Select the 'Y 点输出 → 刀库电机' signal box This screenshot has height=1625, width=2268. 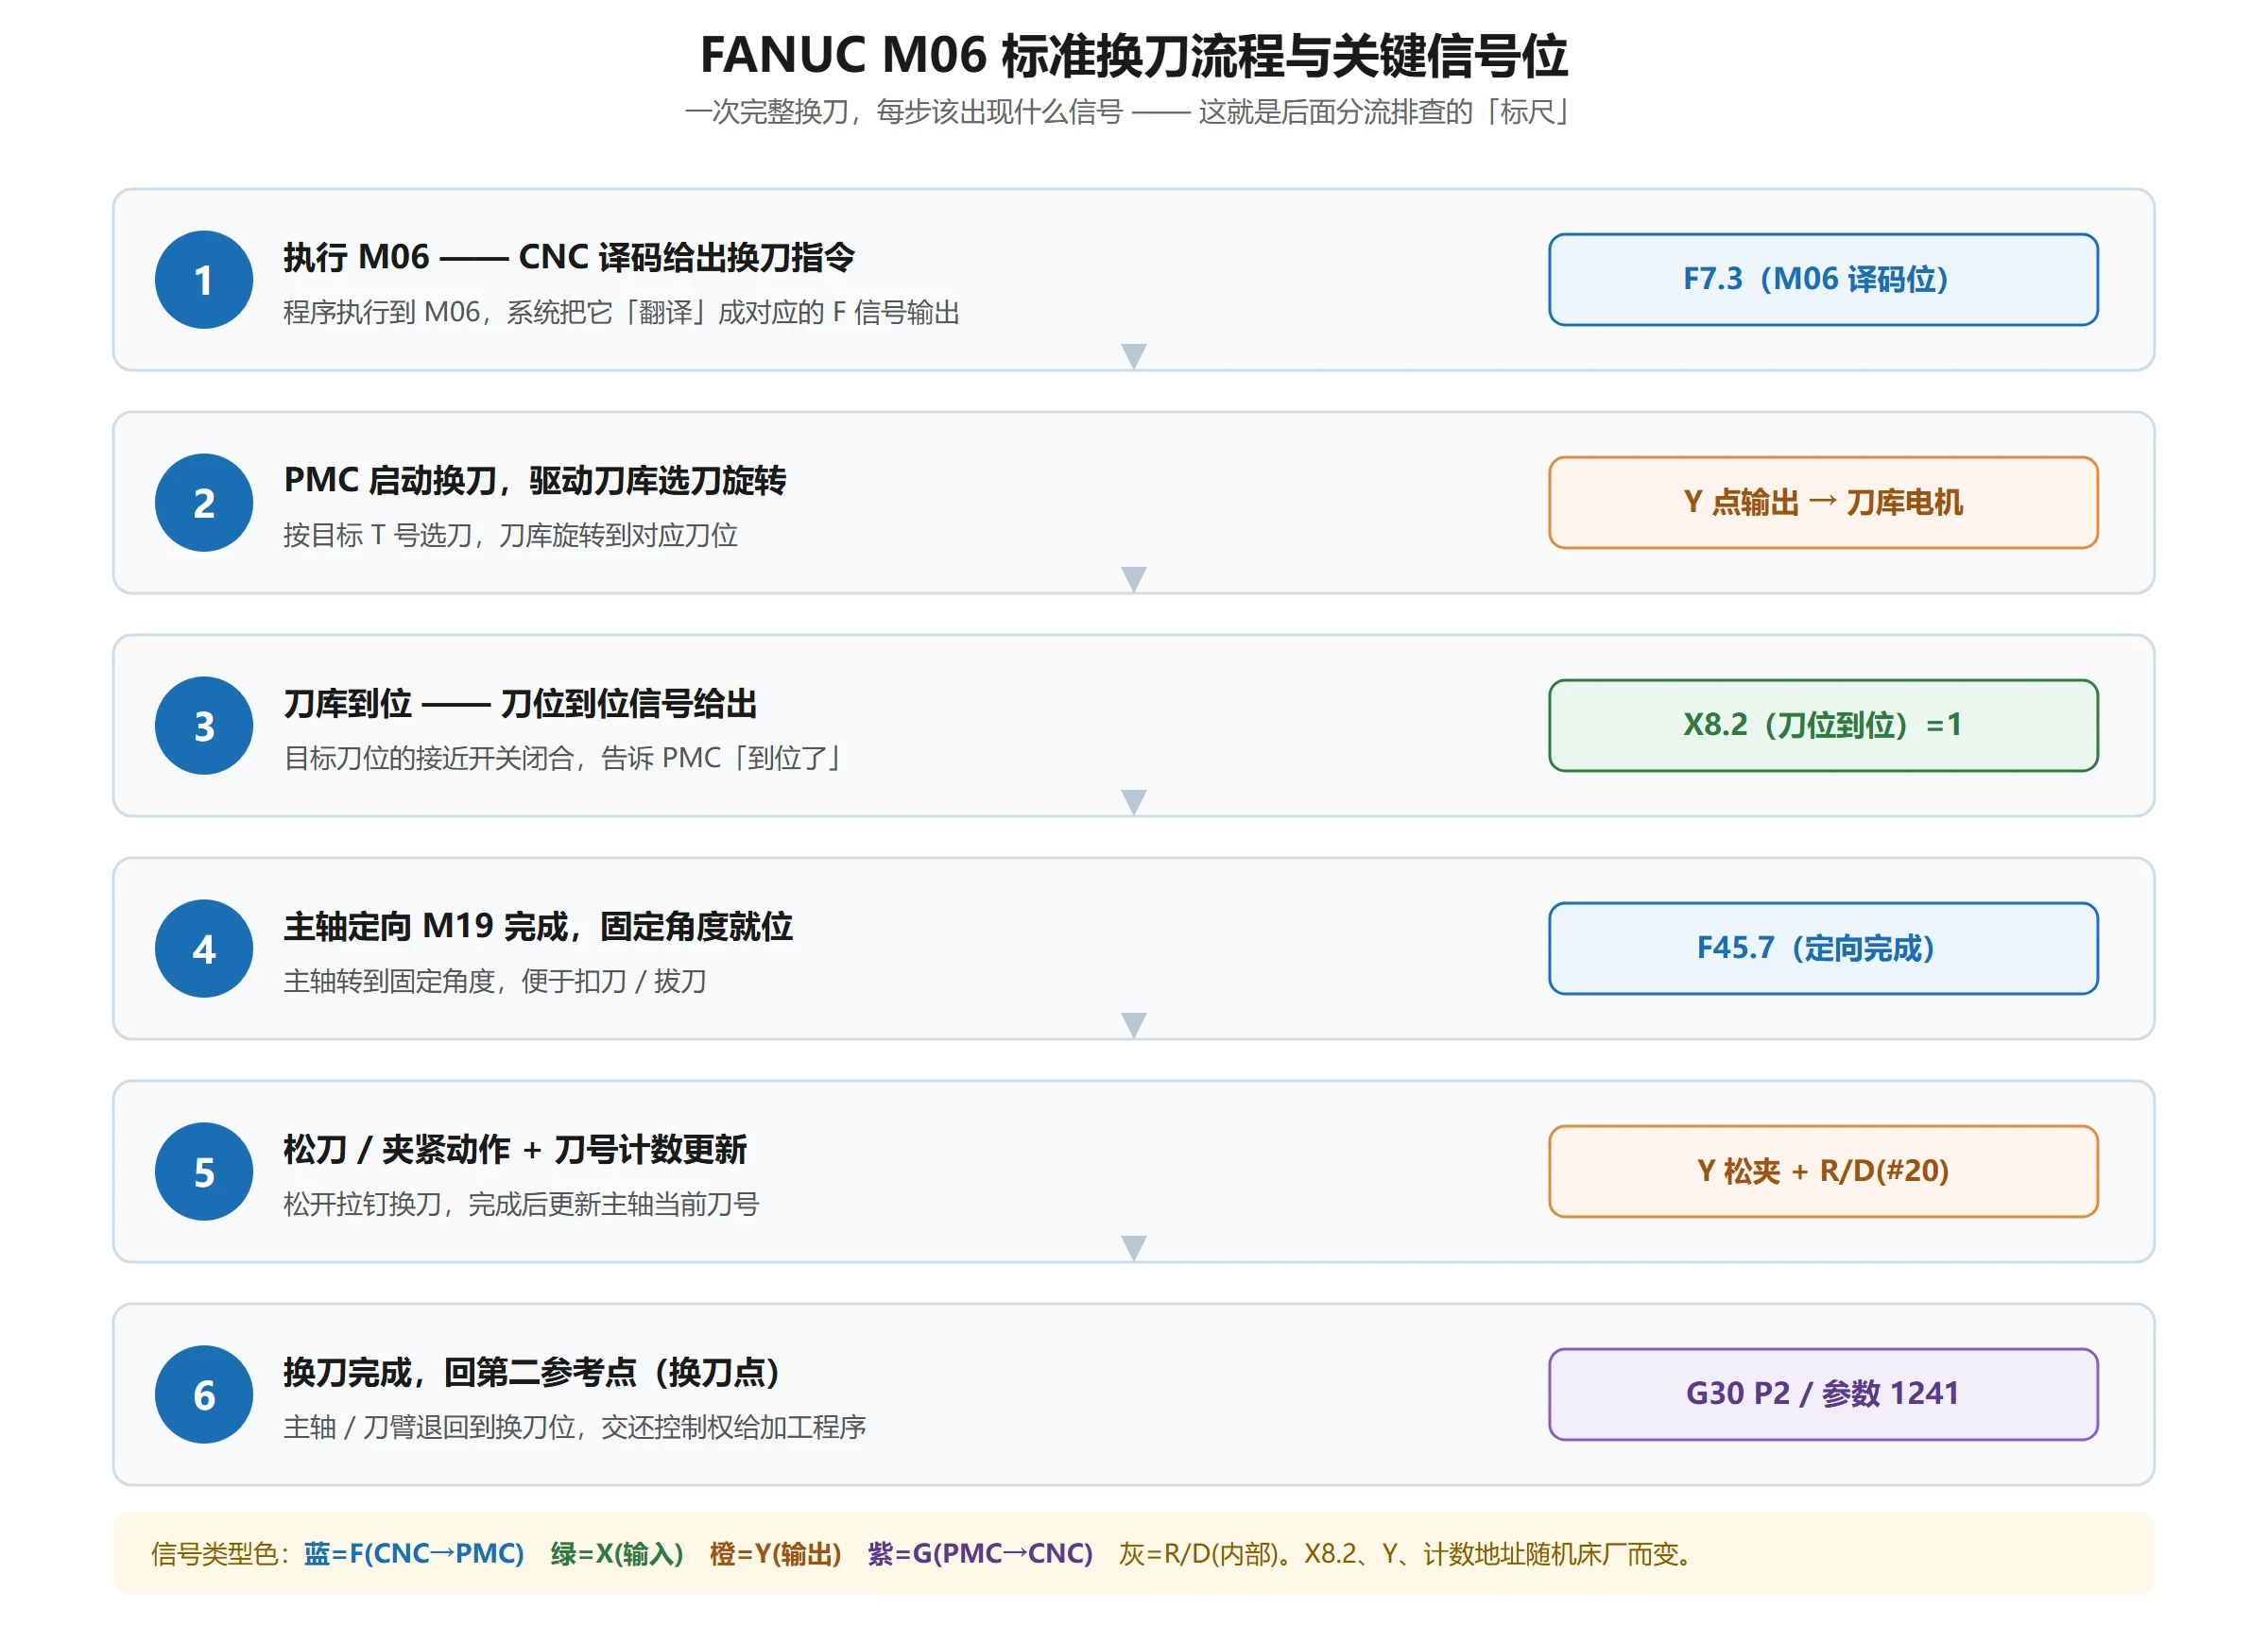(x=1823, y=503)
